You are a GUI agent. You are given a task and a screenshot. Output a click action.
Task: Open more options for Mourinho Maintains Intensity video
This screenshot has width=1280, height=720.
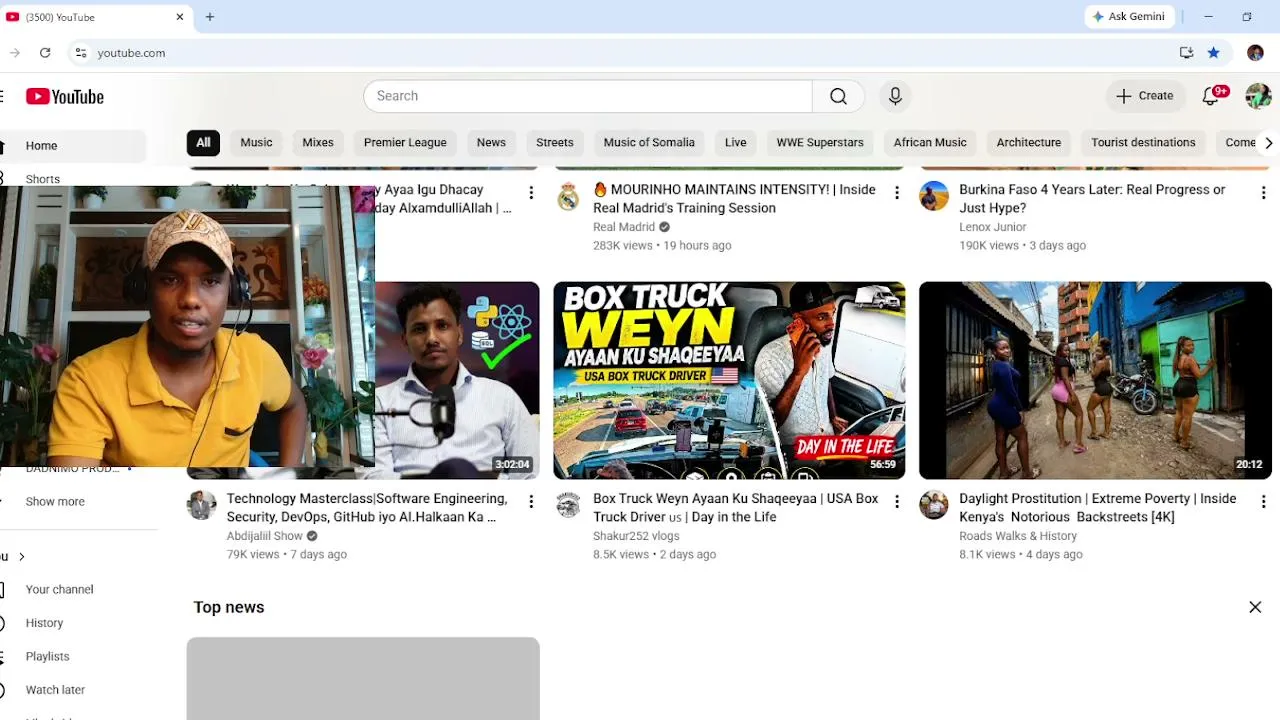(x=897, y=192)
